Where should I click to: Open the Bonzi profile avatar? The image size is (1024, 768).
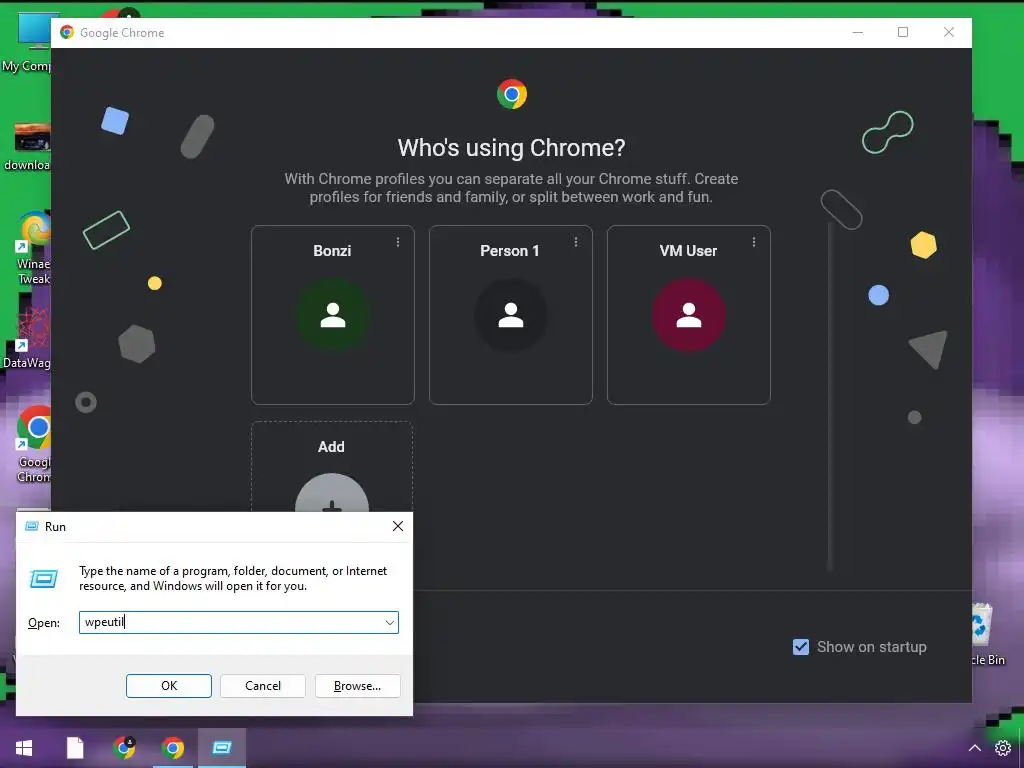tap(332, 315)
